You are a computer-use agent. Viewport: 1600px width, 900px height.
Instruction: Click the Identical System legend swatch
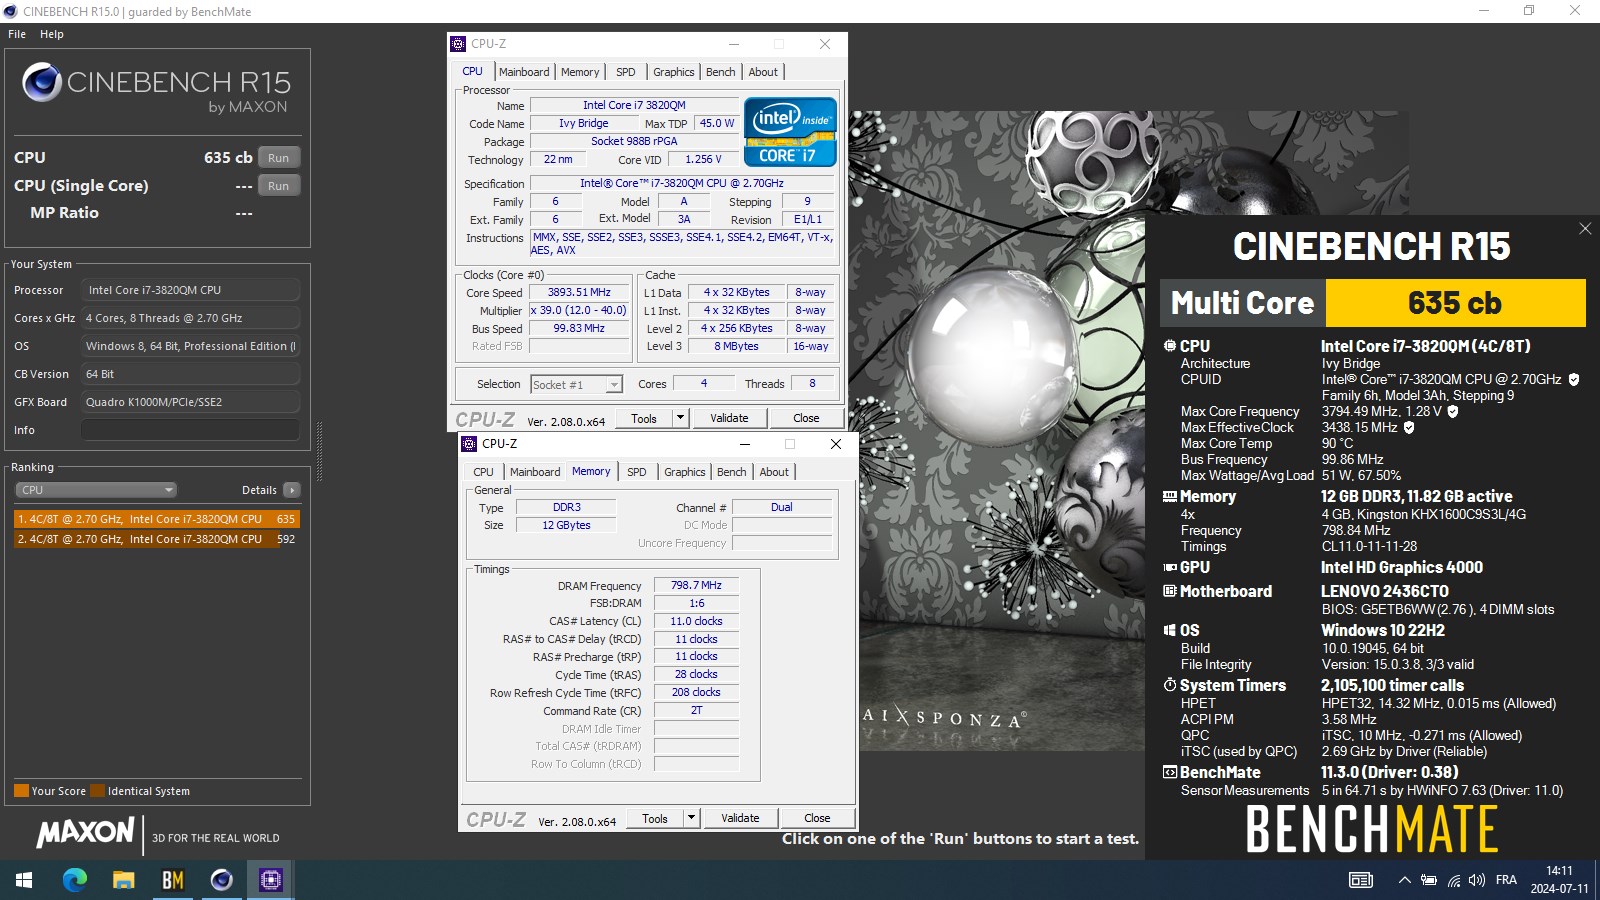[97, 791]
